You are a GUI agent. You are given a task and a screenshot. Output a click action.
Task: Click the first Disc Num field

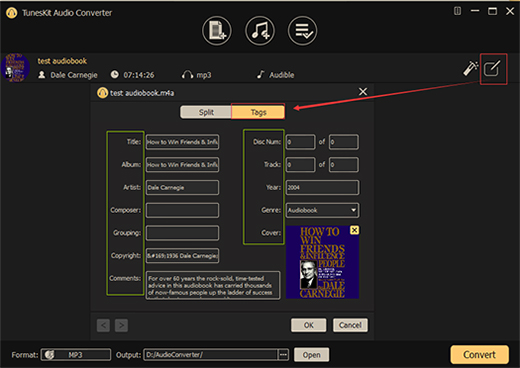(300, 142)
